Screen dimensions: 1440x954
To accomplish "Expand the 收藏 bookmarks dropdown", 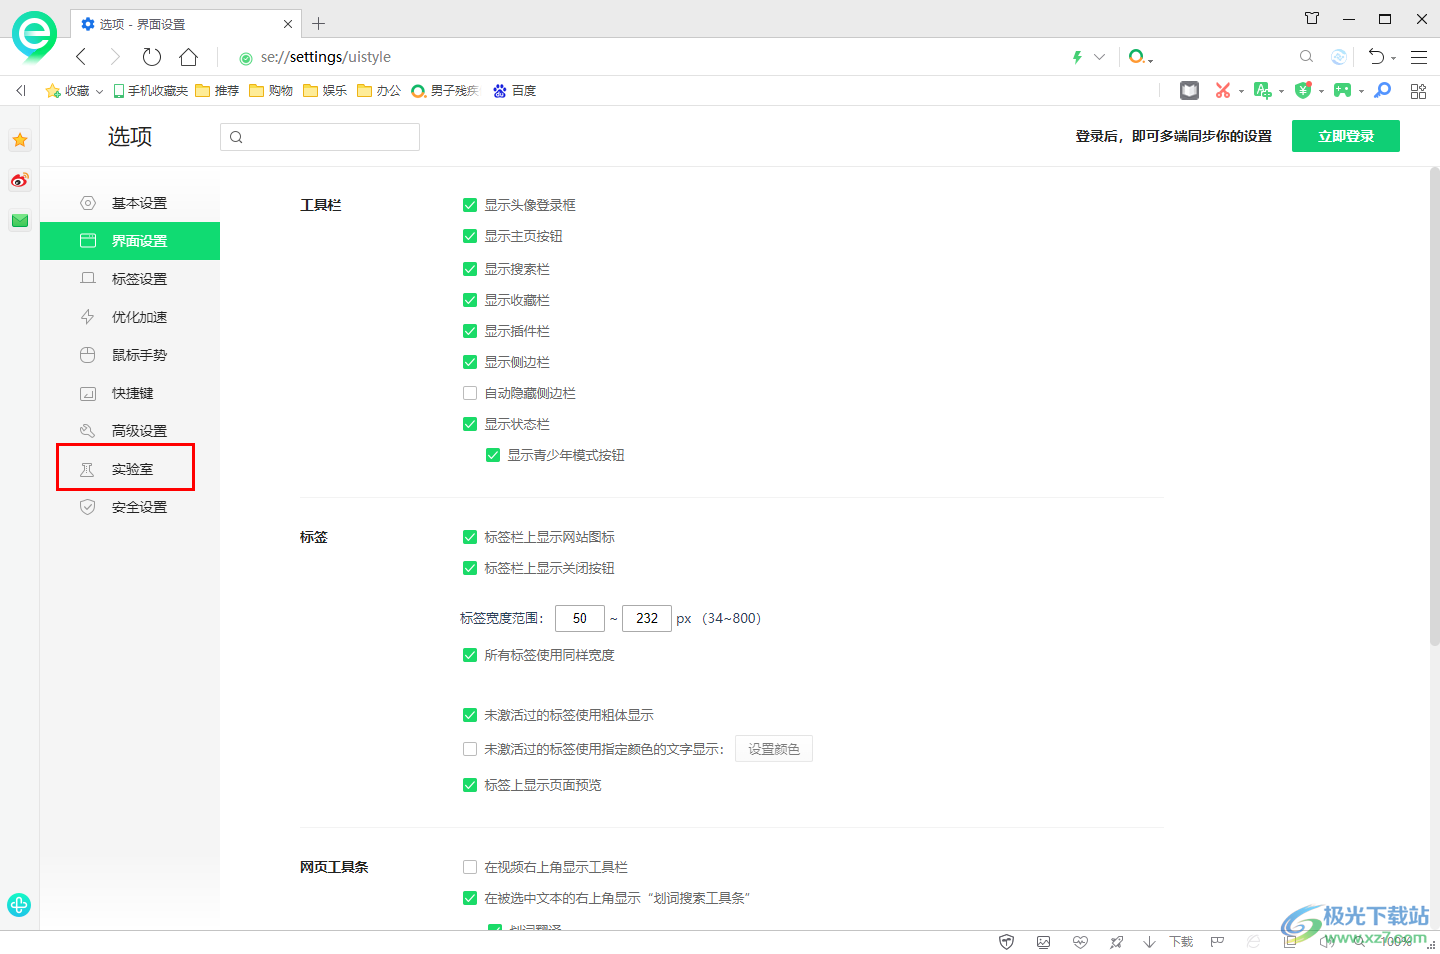I will pyautogui.click(x=99, y=91).
